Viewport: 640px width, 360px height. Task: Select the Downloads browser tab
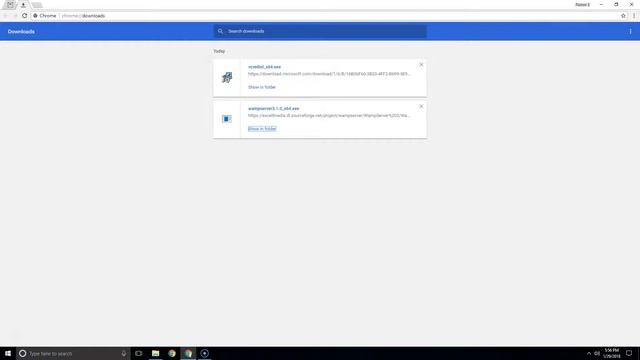pos(23,5)
